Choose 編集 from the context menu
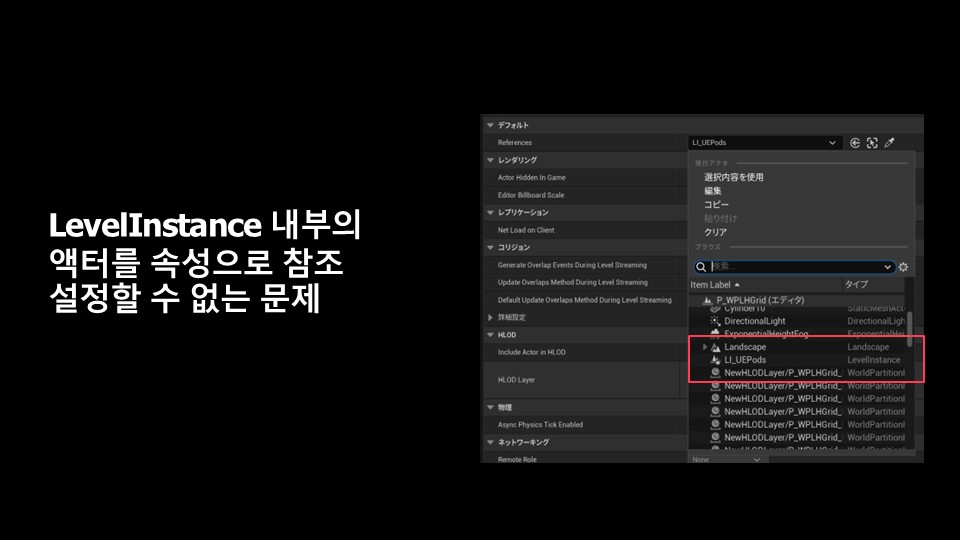The image size is (960, 540). 713,191
